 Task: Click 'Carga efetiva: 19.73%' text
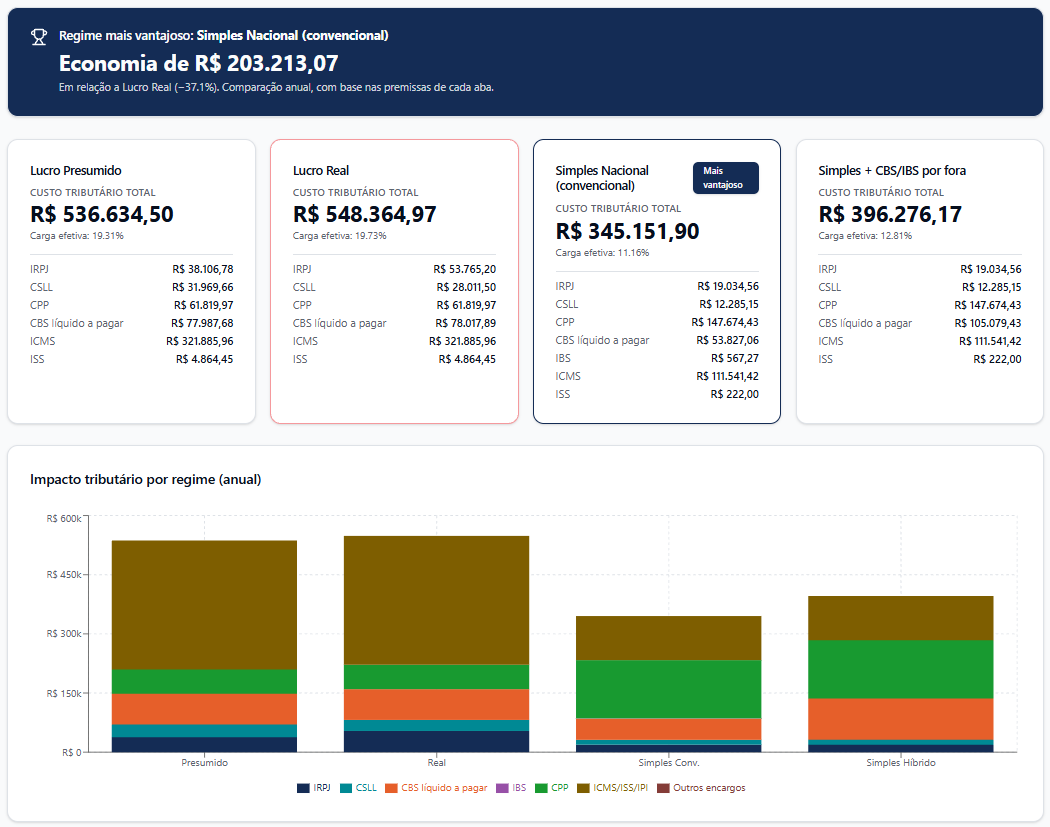[x=340, y=236]
